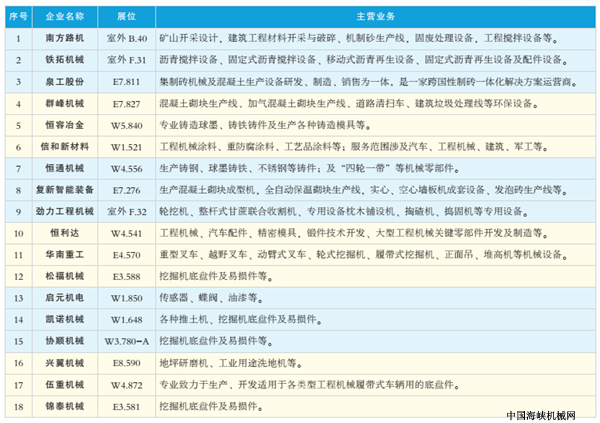600x423 pixels.
Task: Select company name 启元机电
Action: pyautogui.click(x=65, y=298)
